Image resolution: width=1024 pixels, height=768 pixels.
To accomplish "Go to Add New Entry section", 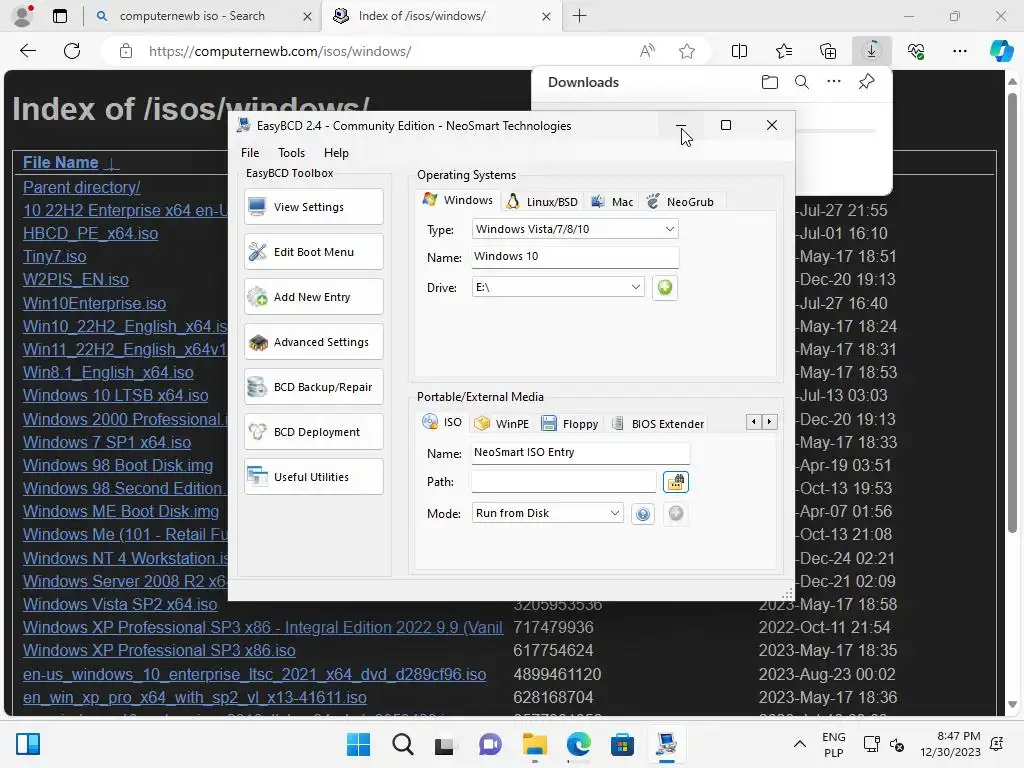I will click(313, 297).
